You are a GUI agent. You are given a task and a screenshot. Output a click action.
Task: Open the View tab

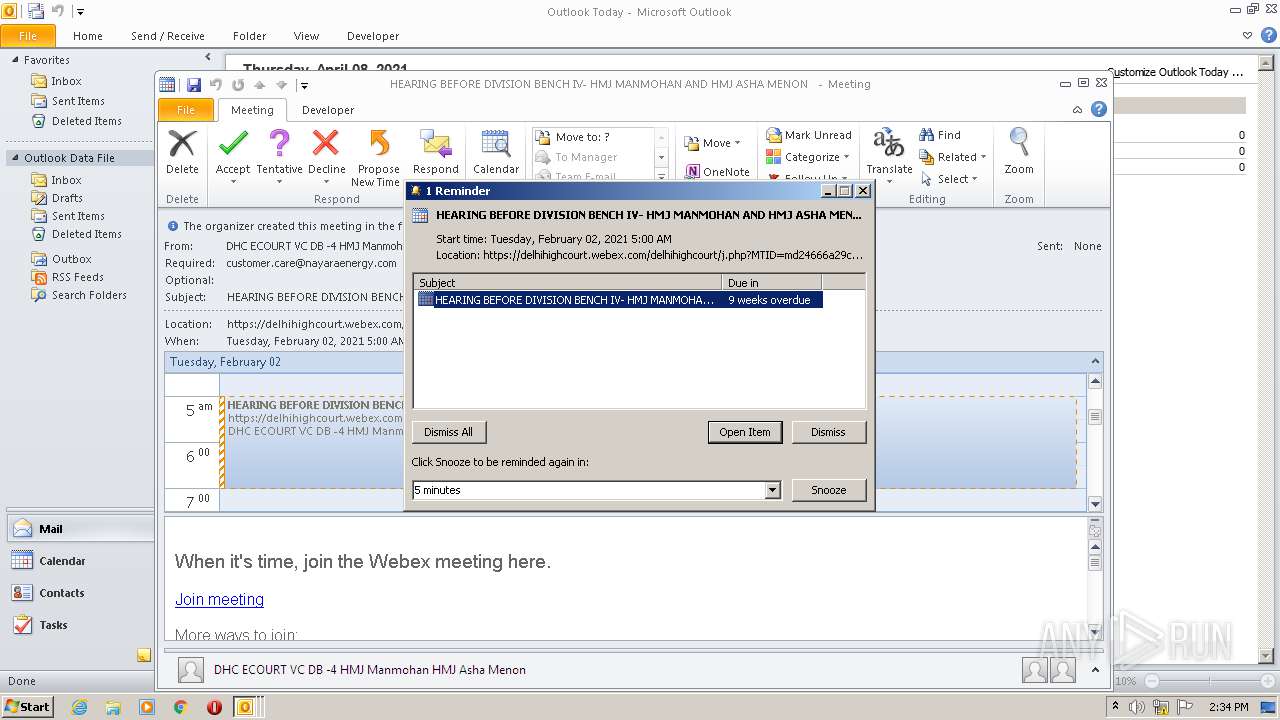pyautogui.click(x=306, y=36)
